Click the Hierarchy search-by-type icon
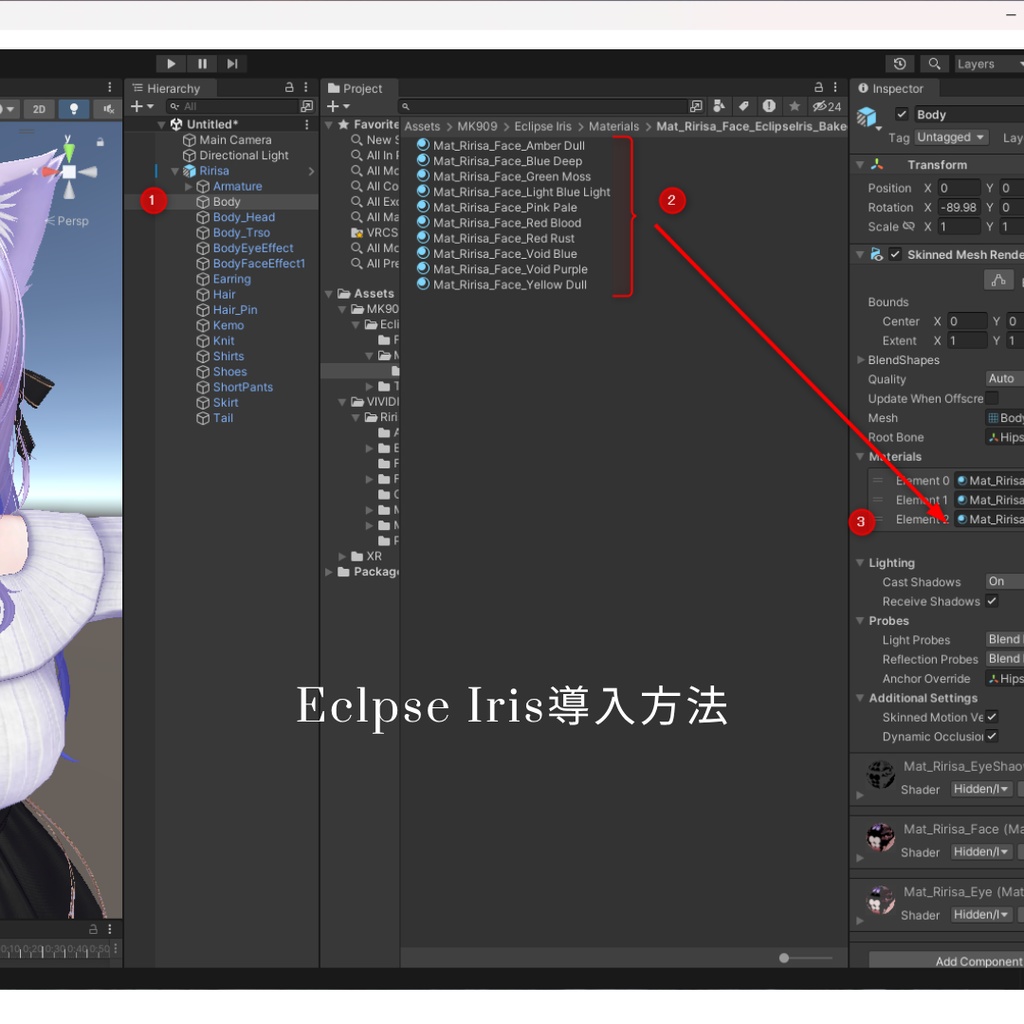 (306, 106)
